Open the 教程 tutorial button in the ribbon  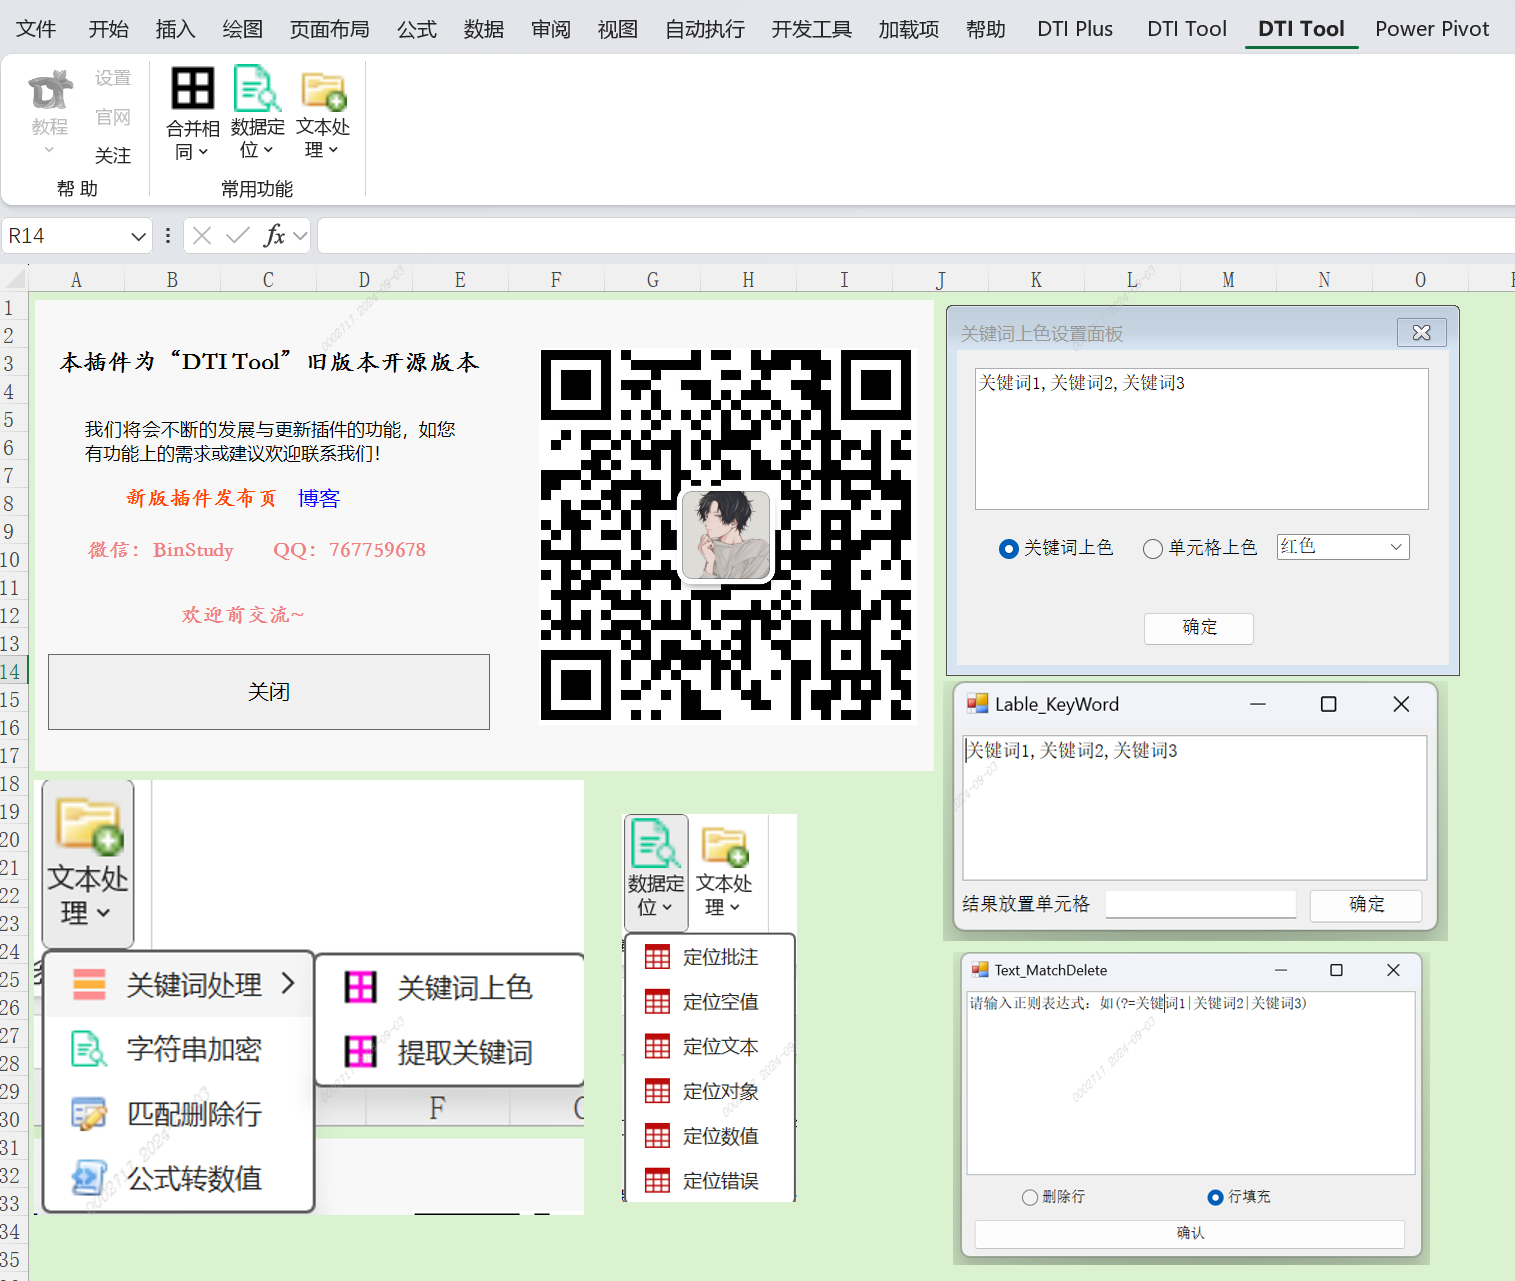pos(50,112)
